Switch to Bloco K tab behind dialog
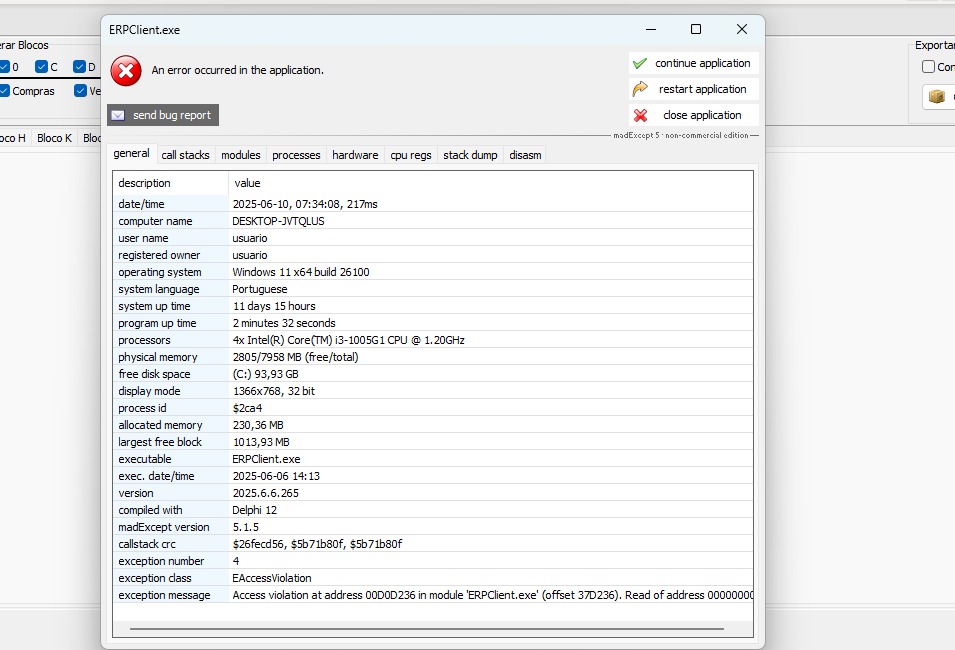Viewport: 955px width, 650px height. pyautogui.click(x=54, y=138)
